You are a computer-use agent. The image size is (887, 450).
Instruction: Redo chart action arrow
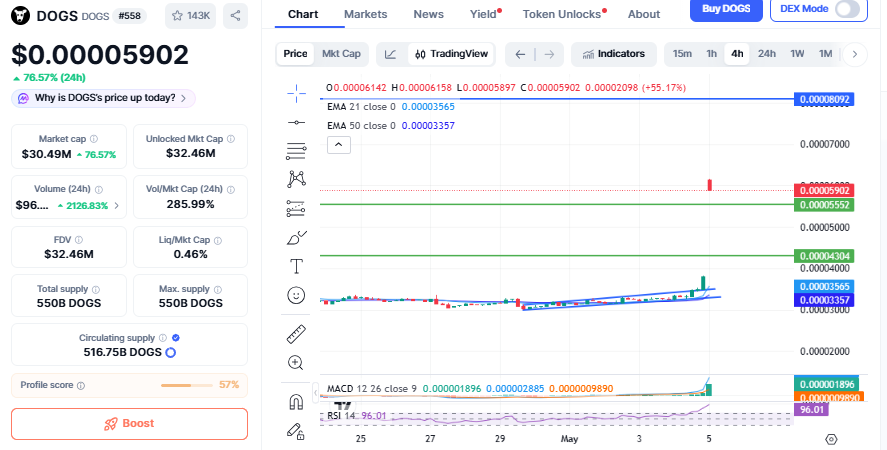(x=549, y=54)
